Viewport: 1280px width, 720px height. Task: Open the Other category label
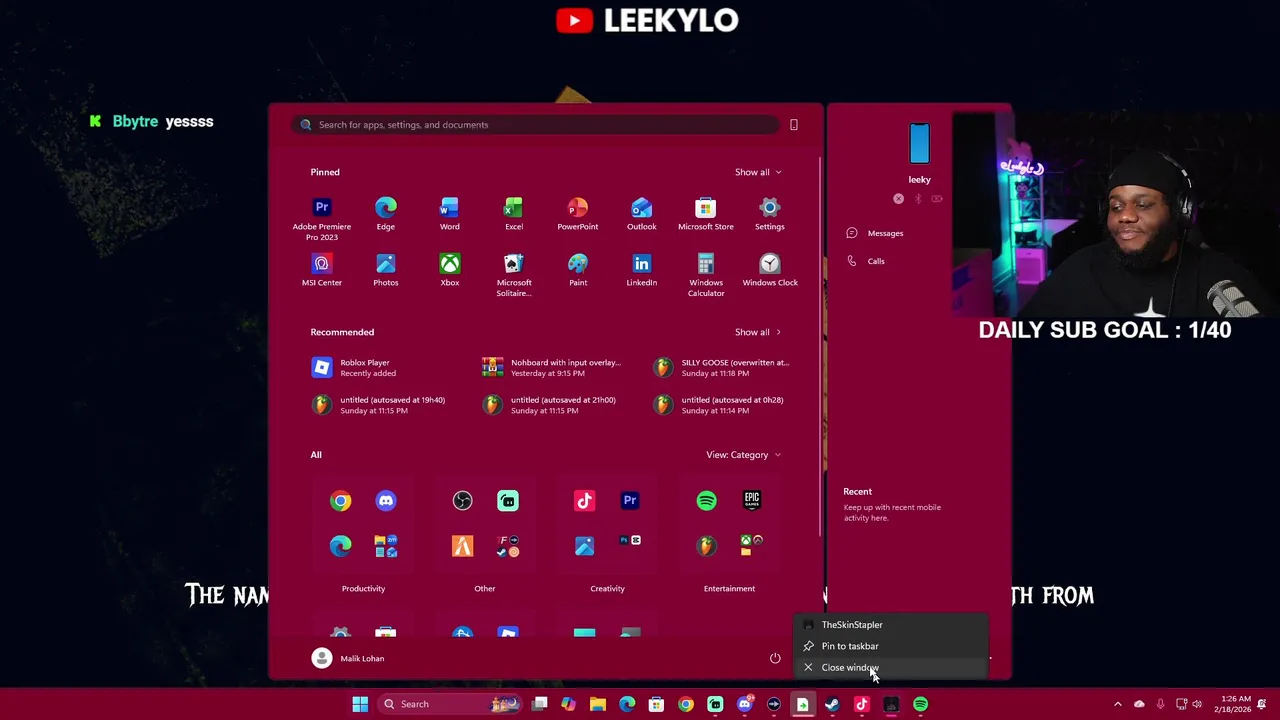(485, 589)
